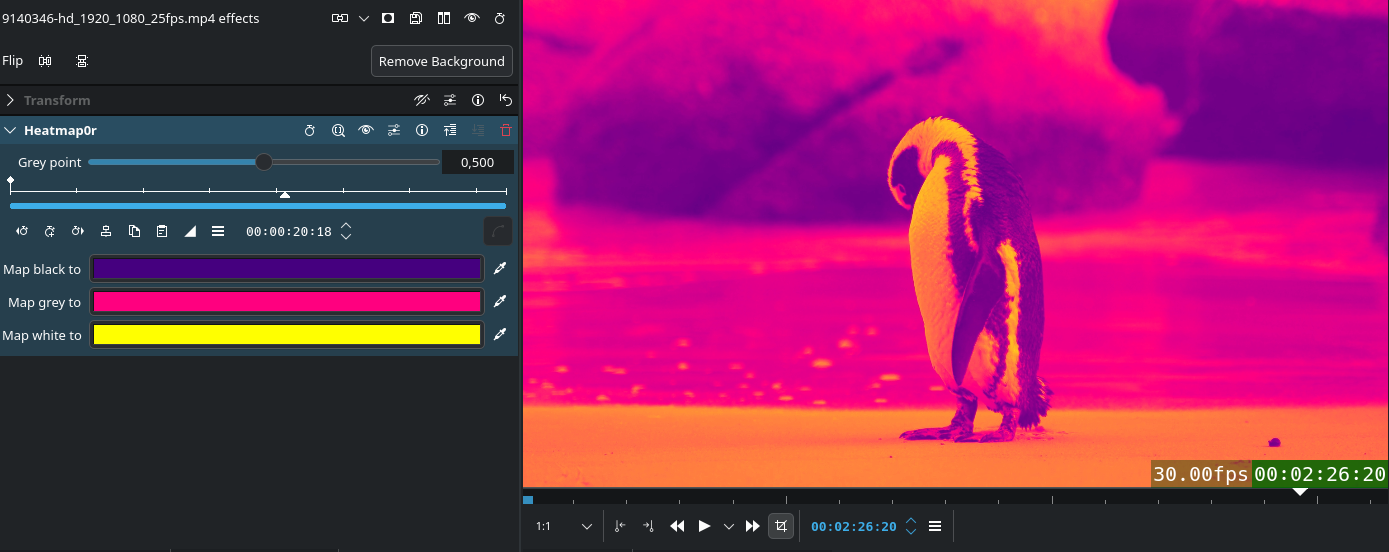
Task: Toggle the Heatmap0r effect's eye icon
Action: point(366,130)
